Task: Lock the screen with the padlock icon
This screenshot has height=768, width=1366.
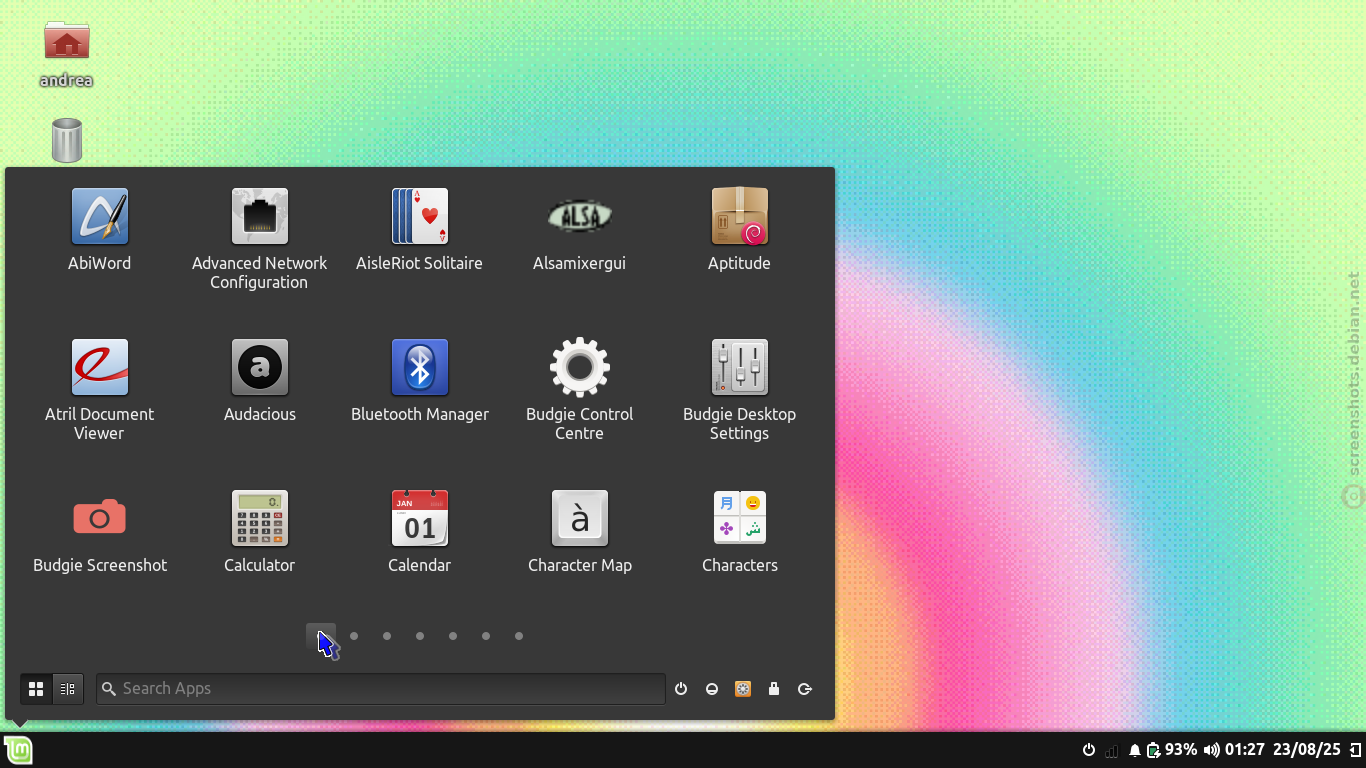Action: tap(774, 689)
